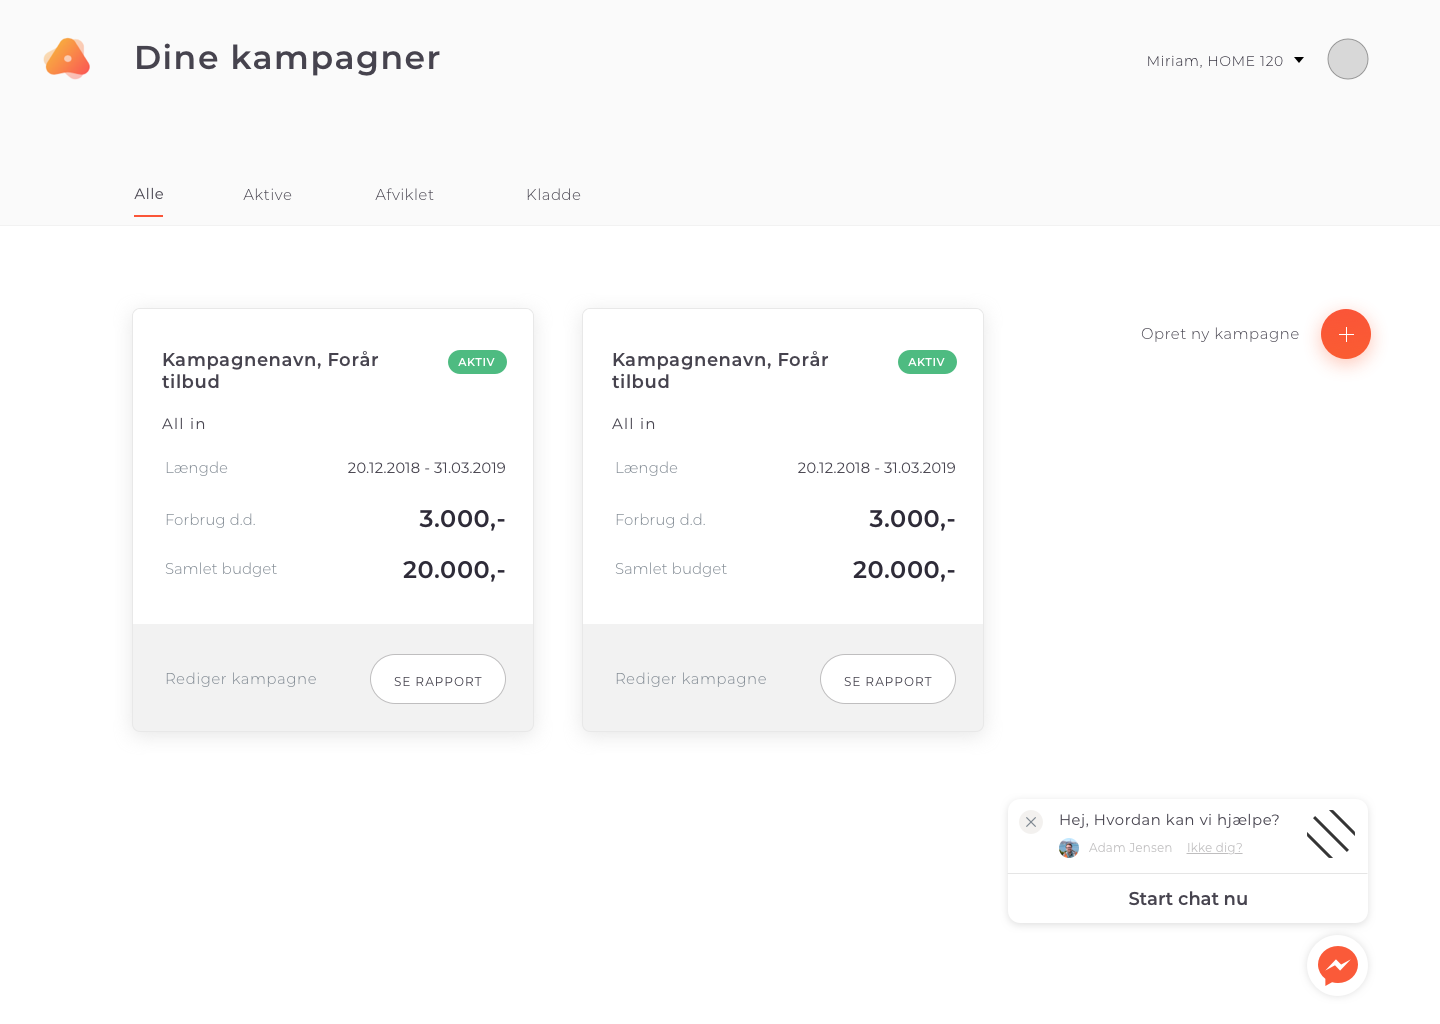The width and height of the screenshot is (1440, 1024).
Task: Click 20.000,- budget on the first card
Action: (x=454, y=570)
